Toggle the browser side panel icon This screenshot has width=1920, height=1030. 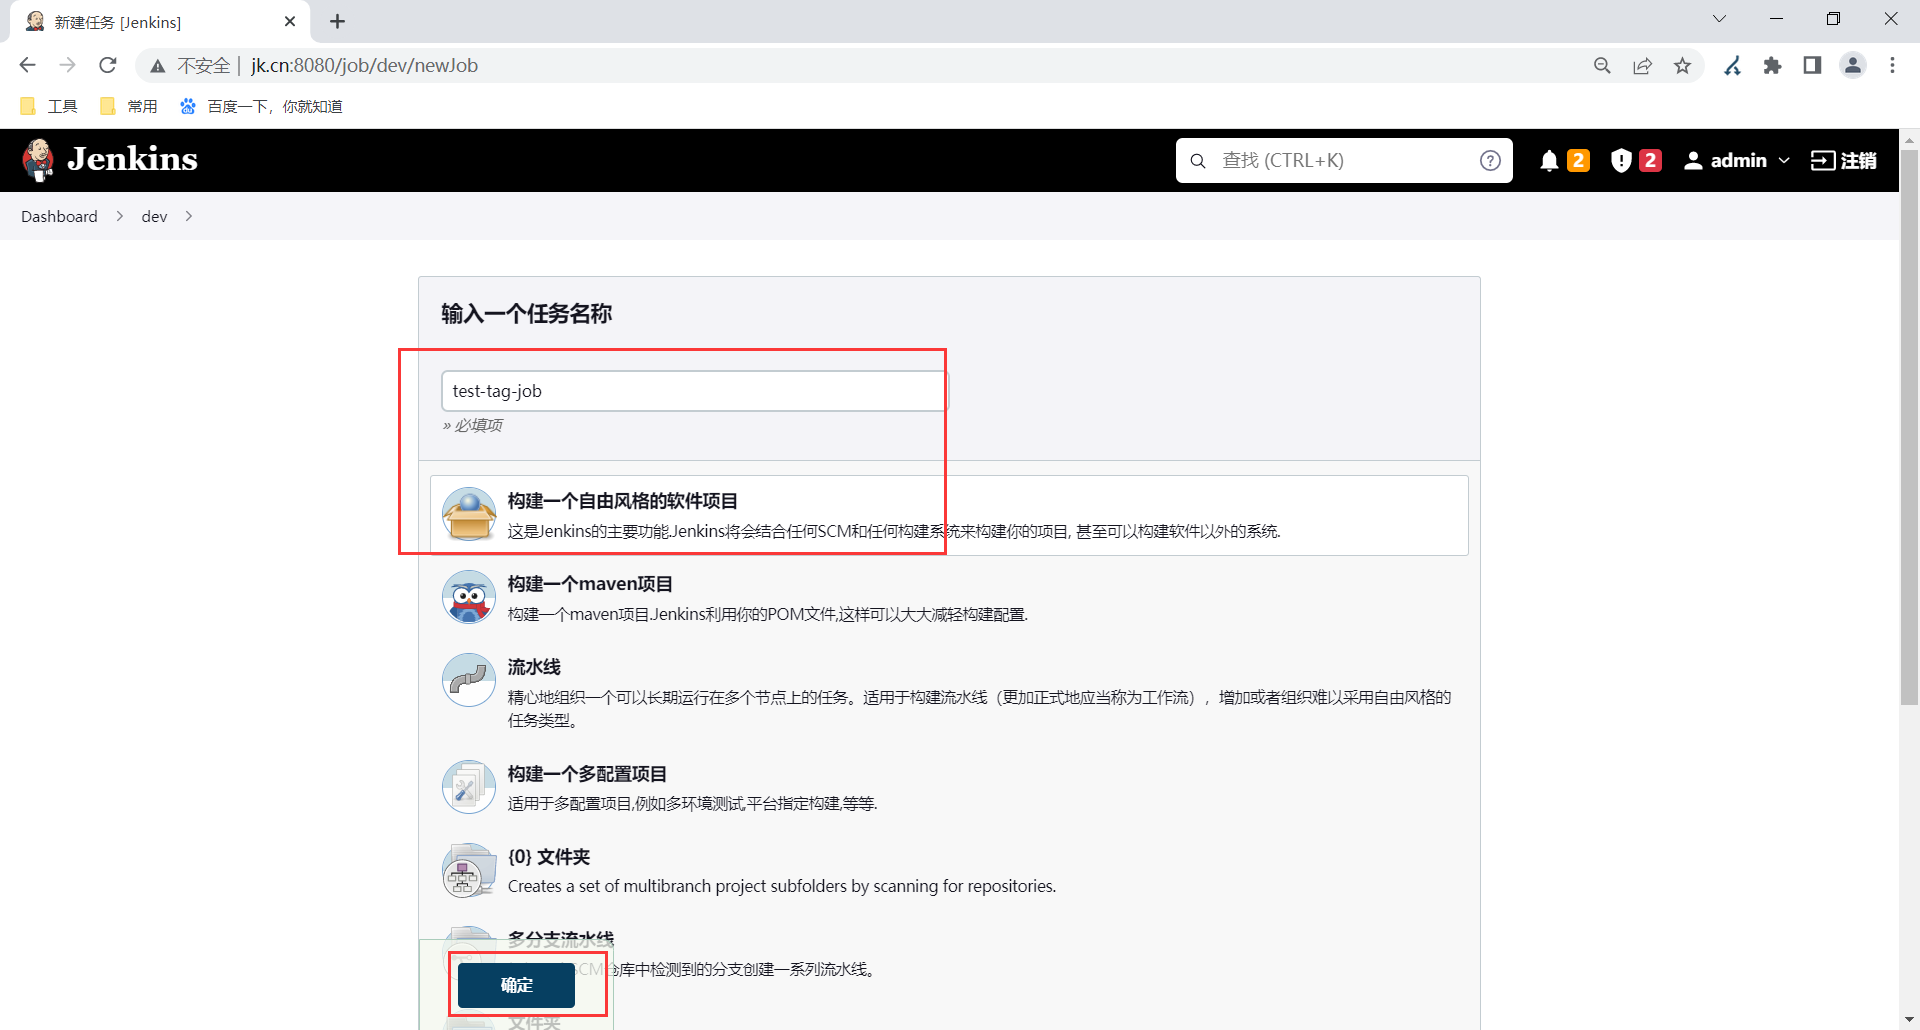[1812, 65]
